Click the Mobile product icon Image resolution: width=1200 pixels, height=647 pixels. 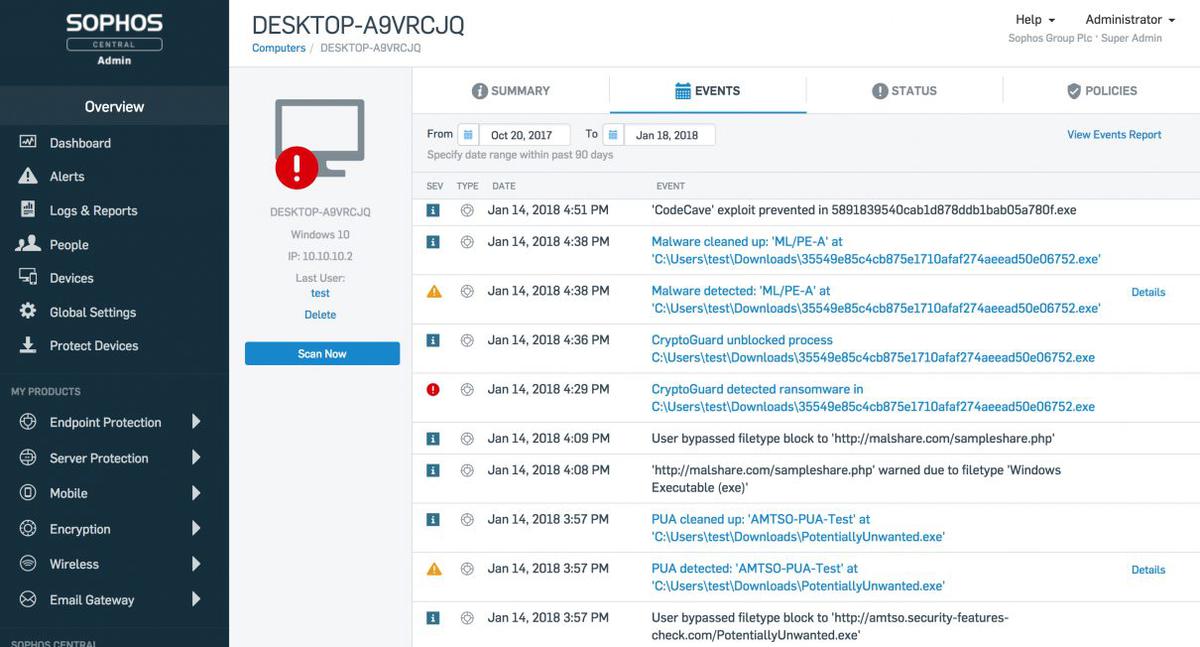click(28, 493)
